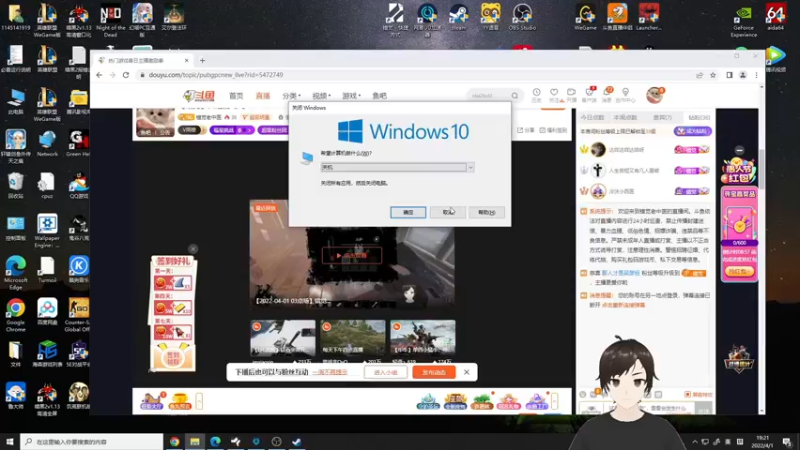The image size is (800, 450).
Task: Click the taskbar clock showing 19:21
Action: 762,441
